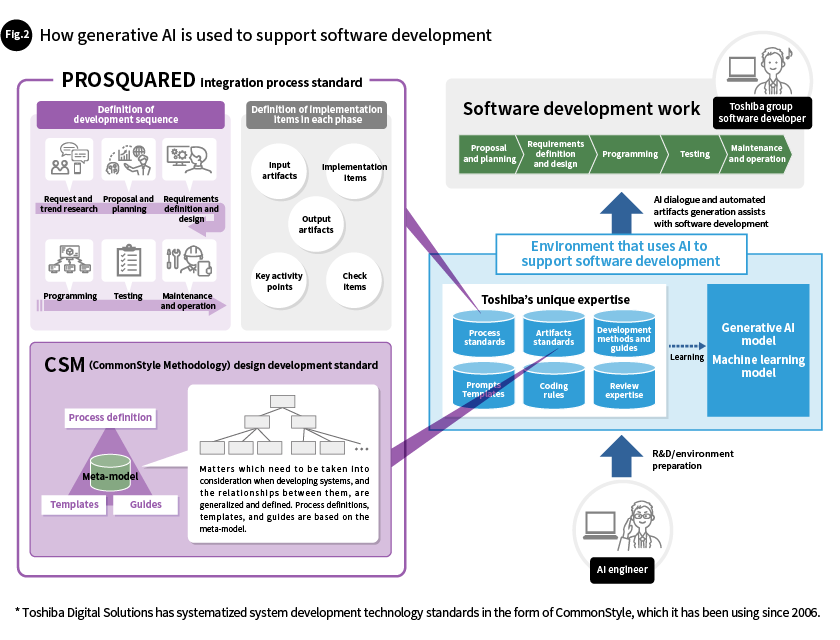The height and width of the screenshot is (640, 840).
Task: Select the black AI engineer label
Action: pyautogui.click(x=622, y=570)
